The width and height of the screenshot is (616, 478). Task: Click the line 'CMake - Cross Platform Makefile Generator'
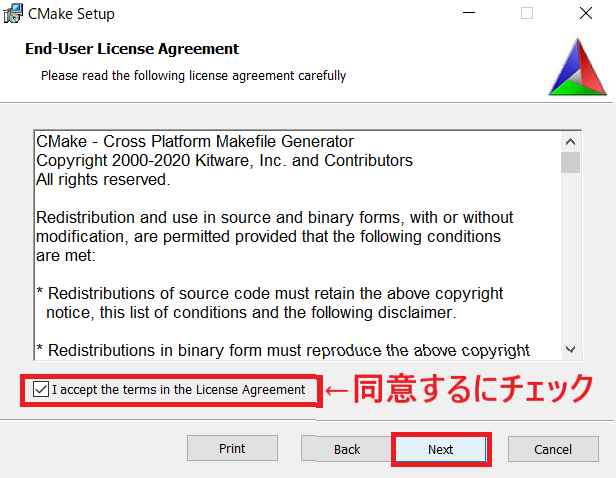tap(195, 141)
